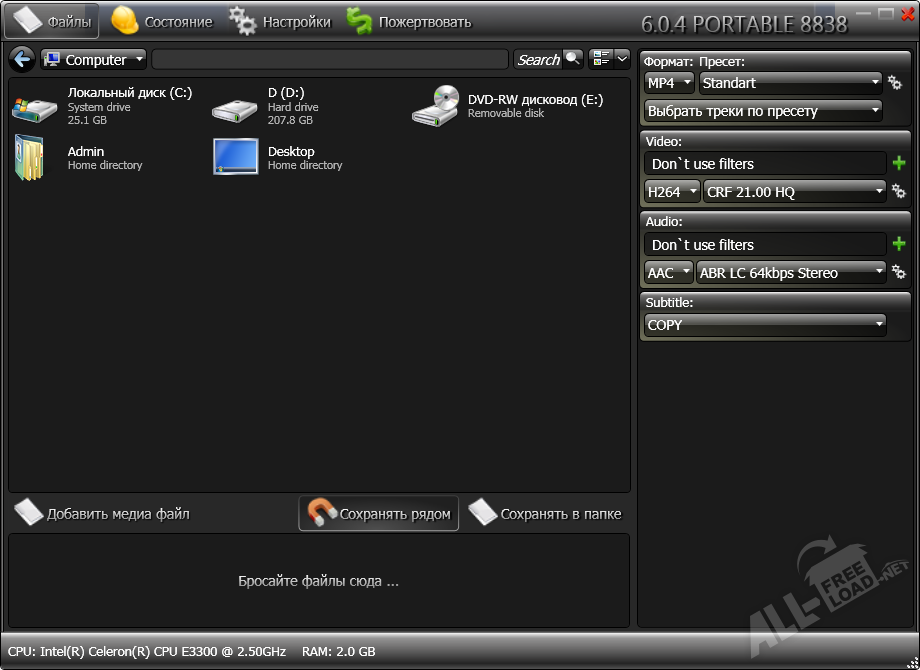Image resolution: width=920 pixels, height=670 pixels.
Task: Open the Настройки tab
Action: [x=280, y=21]
